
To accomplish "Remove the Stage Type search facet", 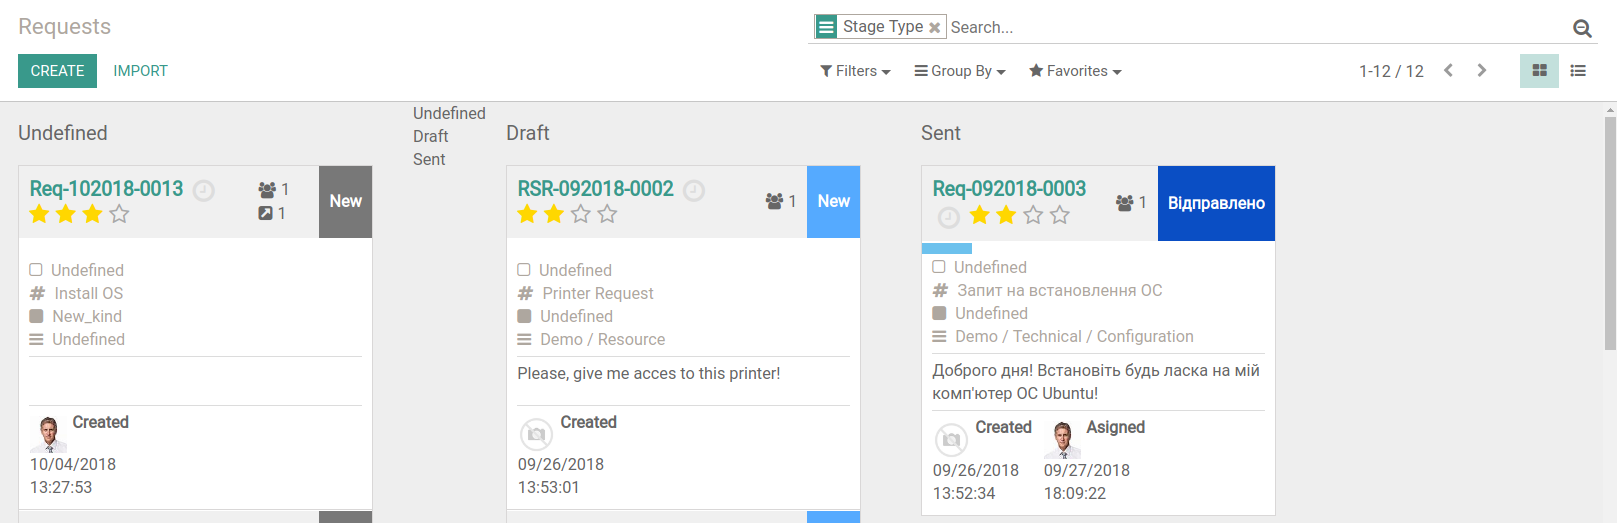I will [x=934, y=28].
